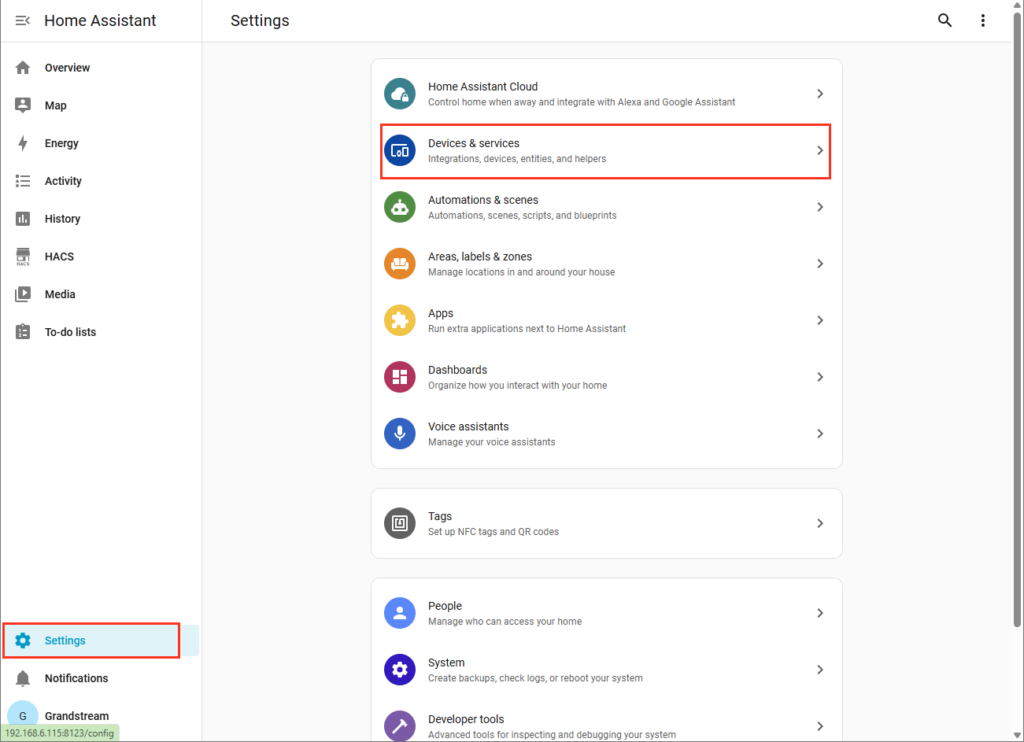Expand Voice assistants row chevron
Image resolution: width=1024 pixels, height=742 pixels.
820,434
